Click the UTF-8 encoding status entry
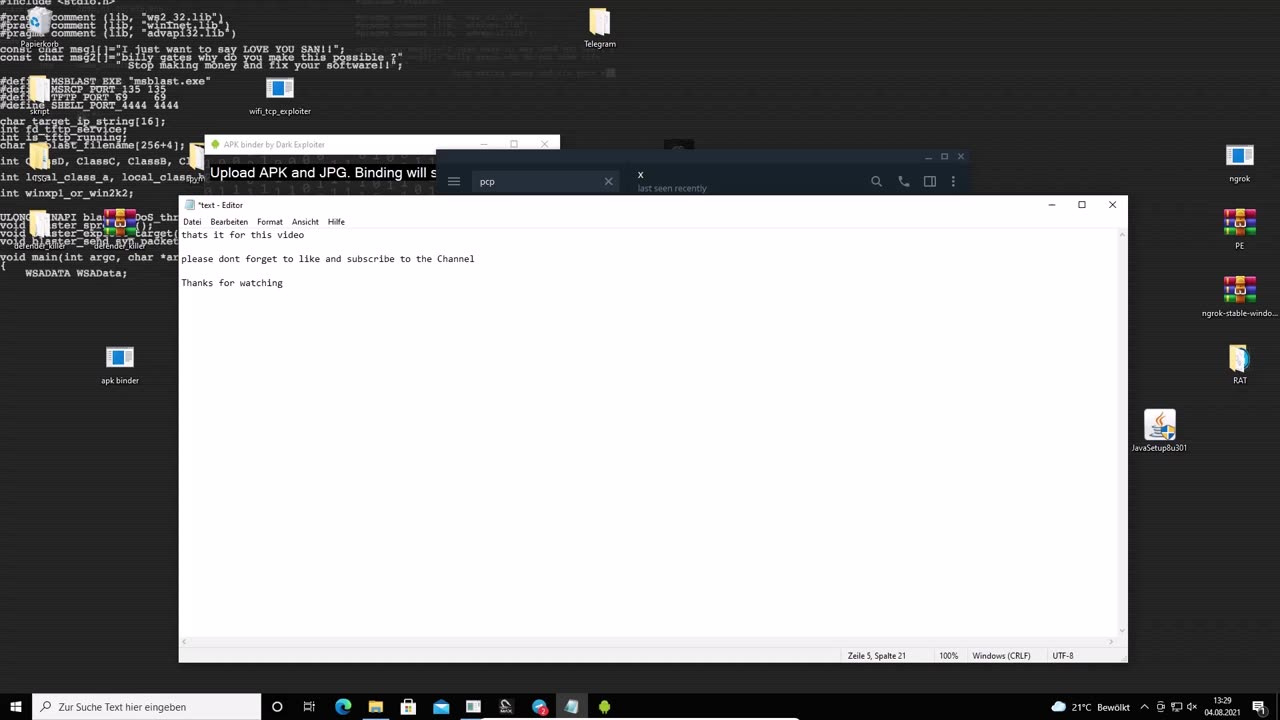The width and height of the screenshot is (1280, 720). (1063, 656)
